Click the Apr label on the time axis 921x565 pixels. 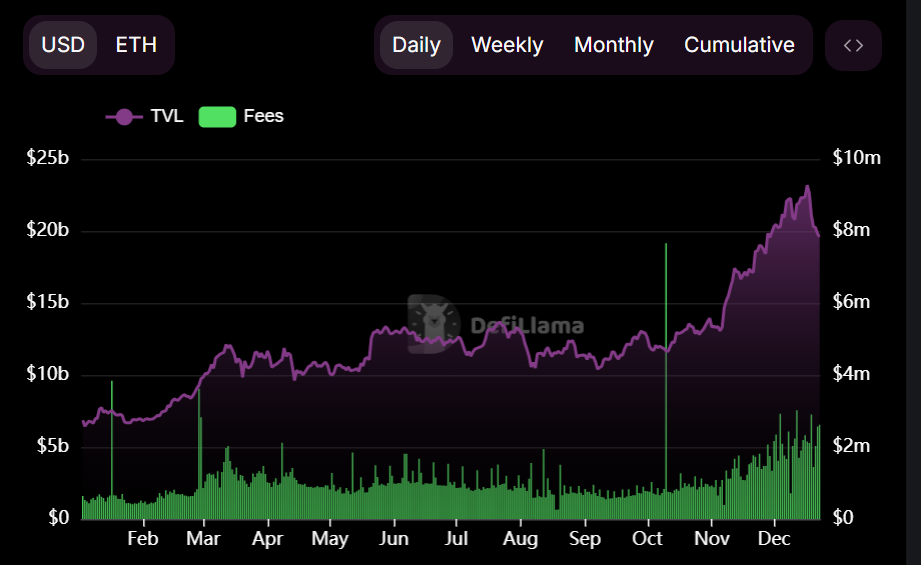tap(267, 539)
